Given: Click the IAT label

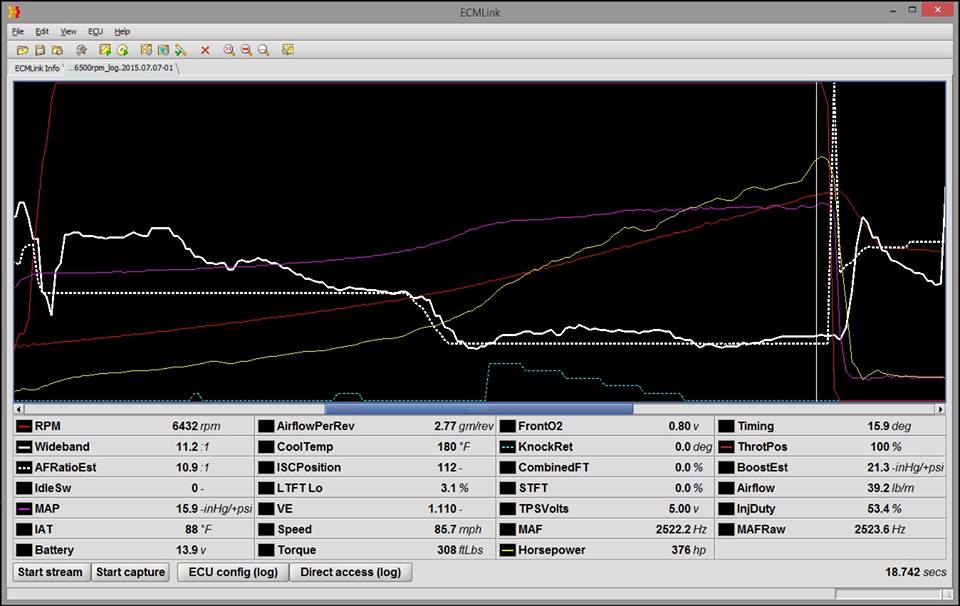Looking at the screenshot, I should [x=43, y=529].
